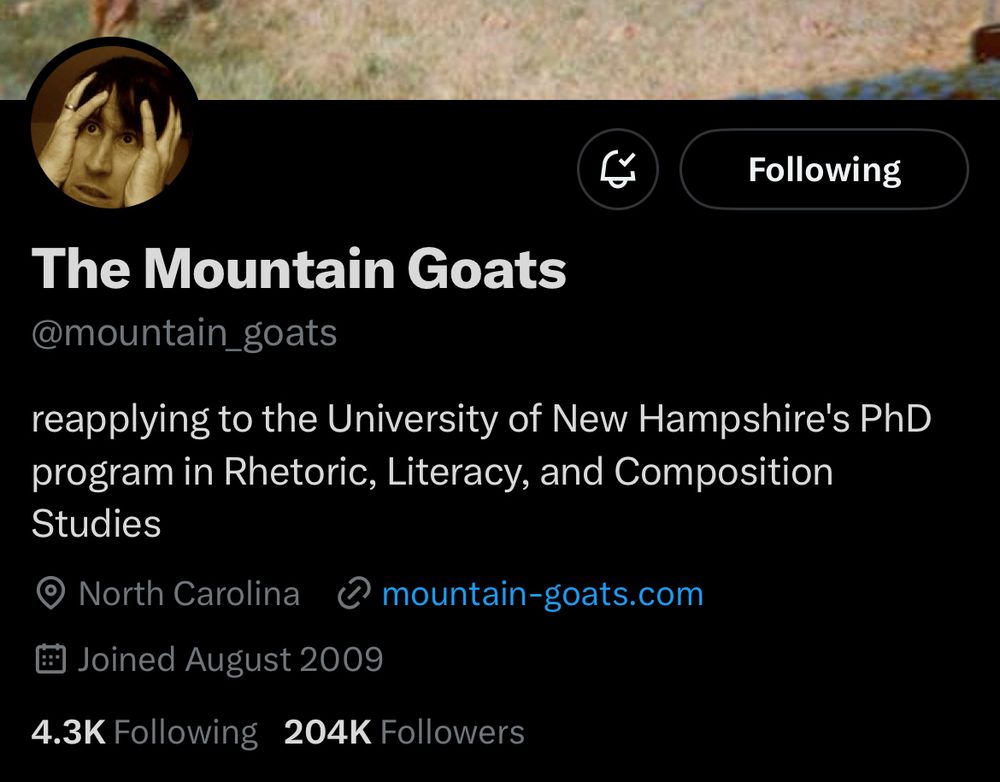Click the @mountain_goats username handle
Viewport: 1000px width, 782px height.
[185, 332]
